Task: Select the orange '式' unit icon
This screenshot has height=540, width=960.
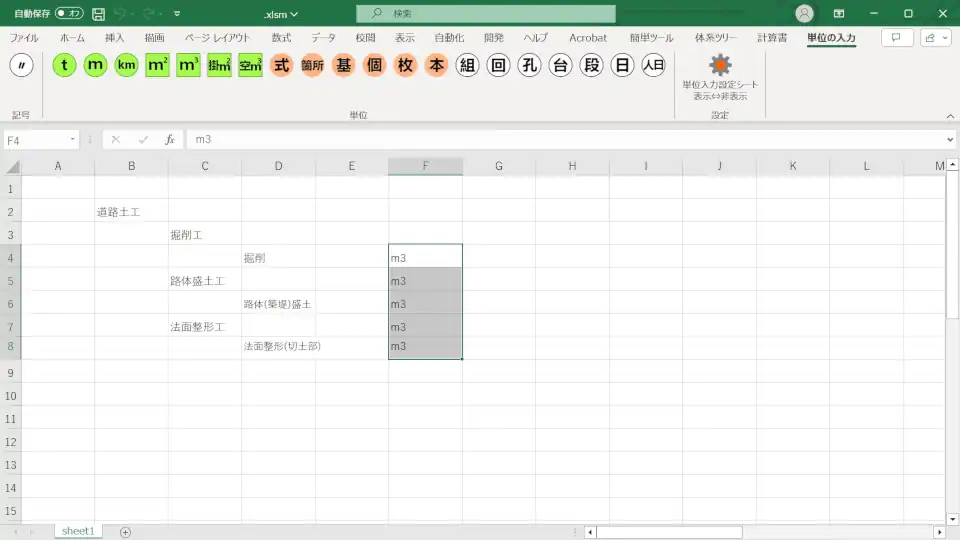Action: pos(282,66)
